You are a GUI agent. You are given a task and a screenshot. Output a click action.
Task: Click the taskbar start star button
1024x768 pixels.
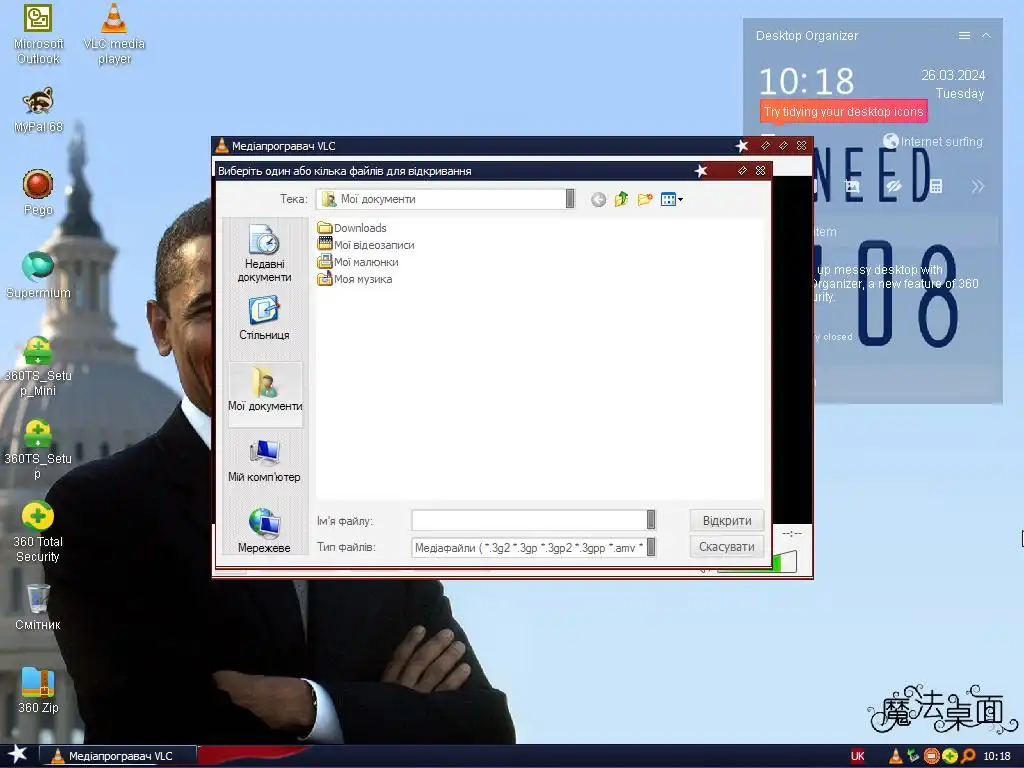18,755
